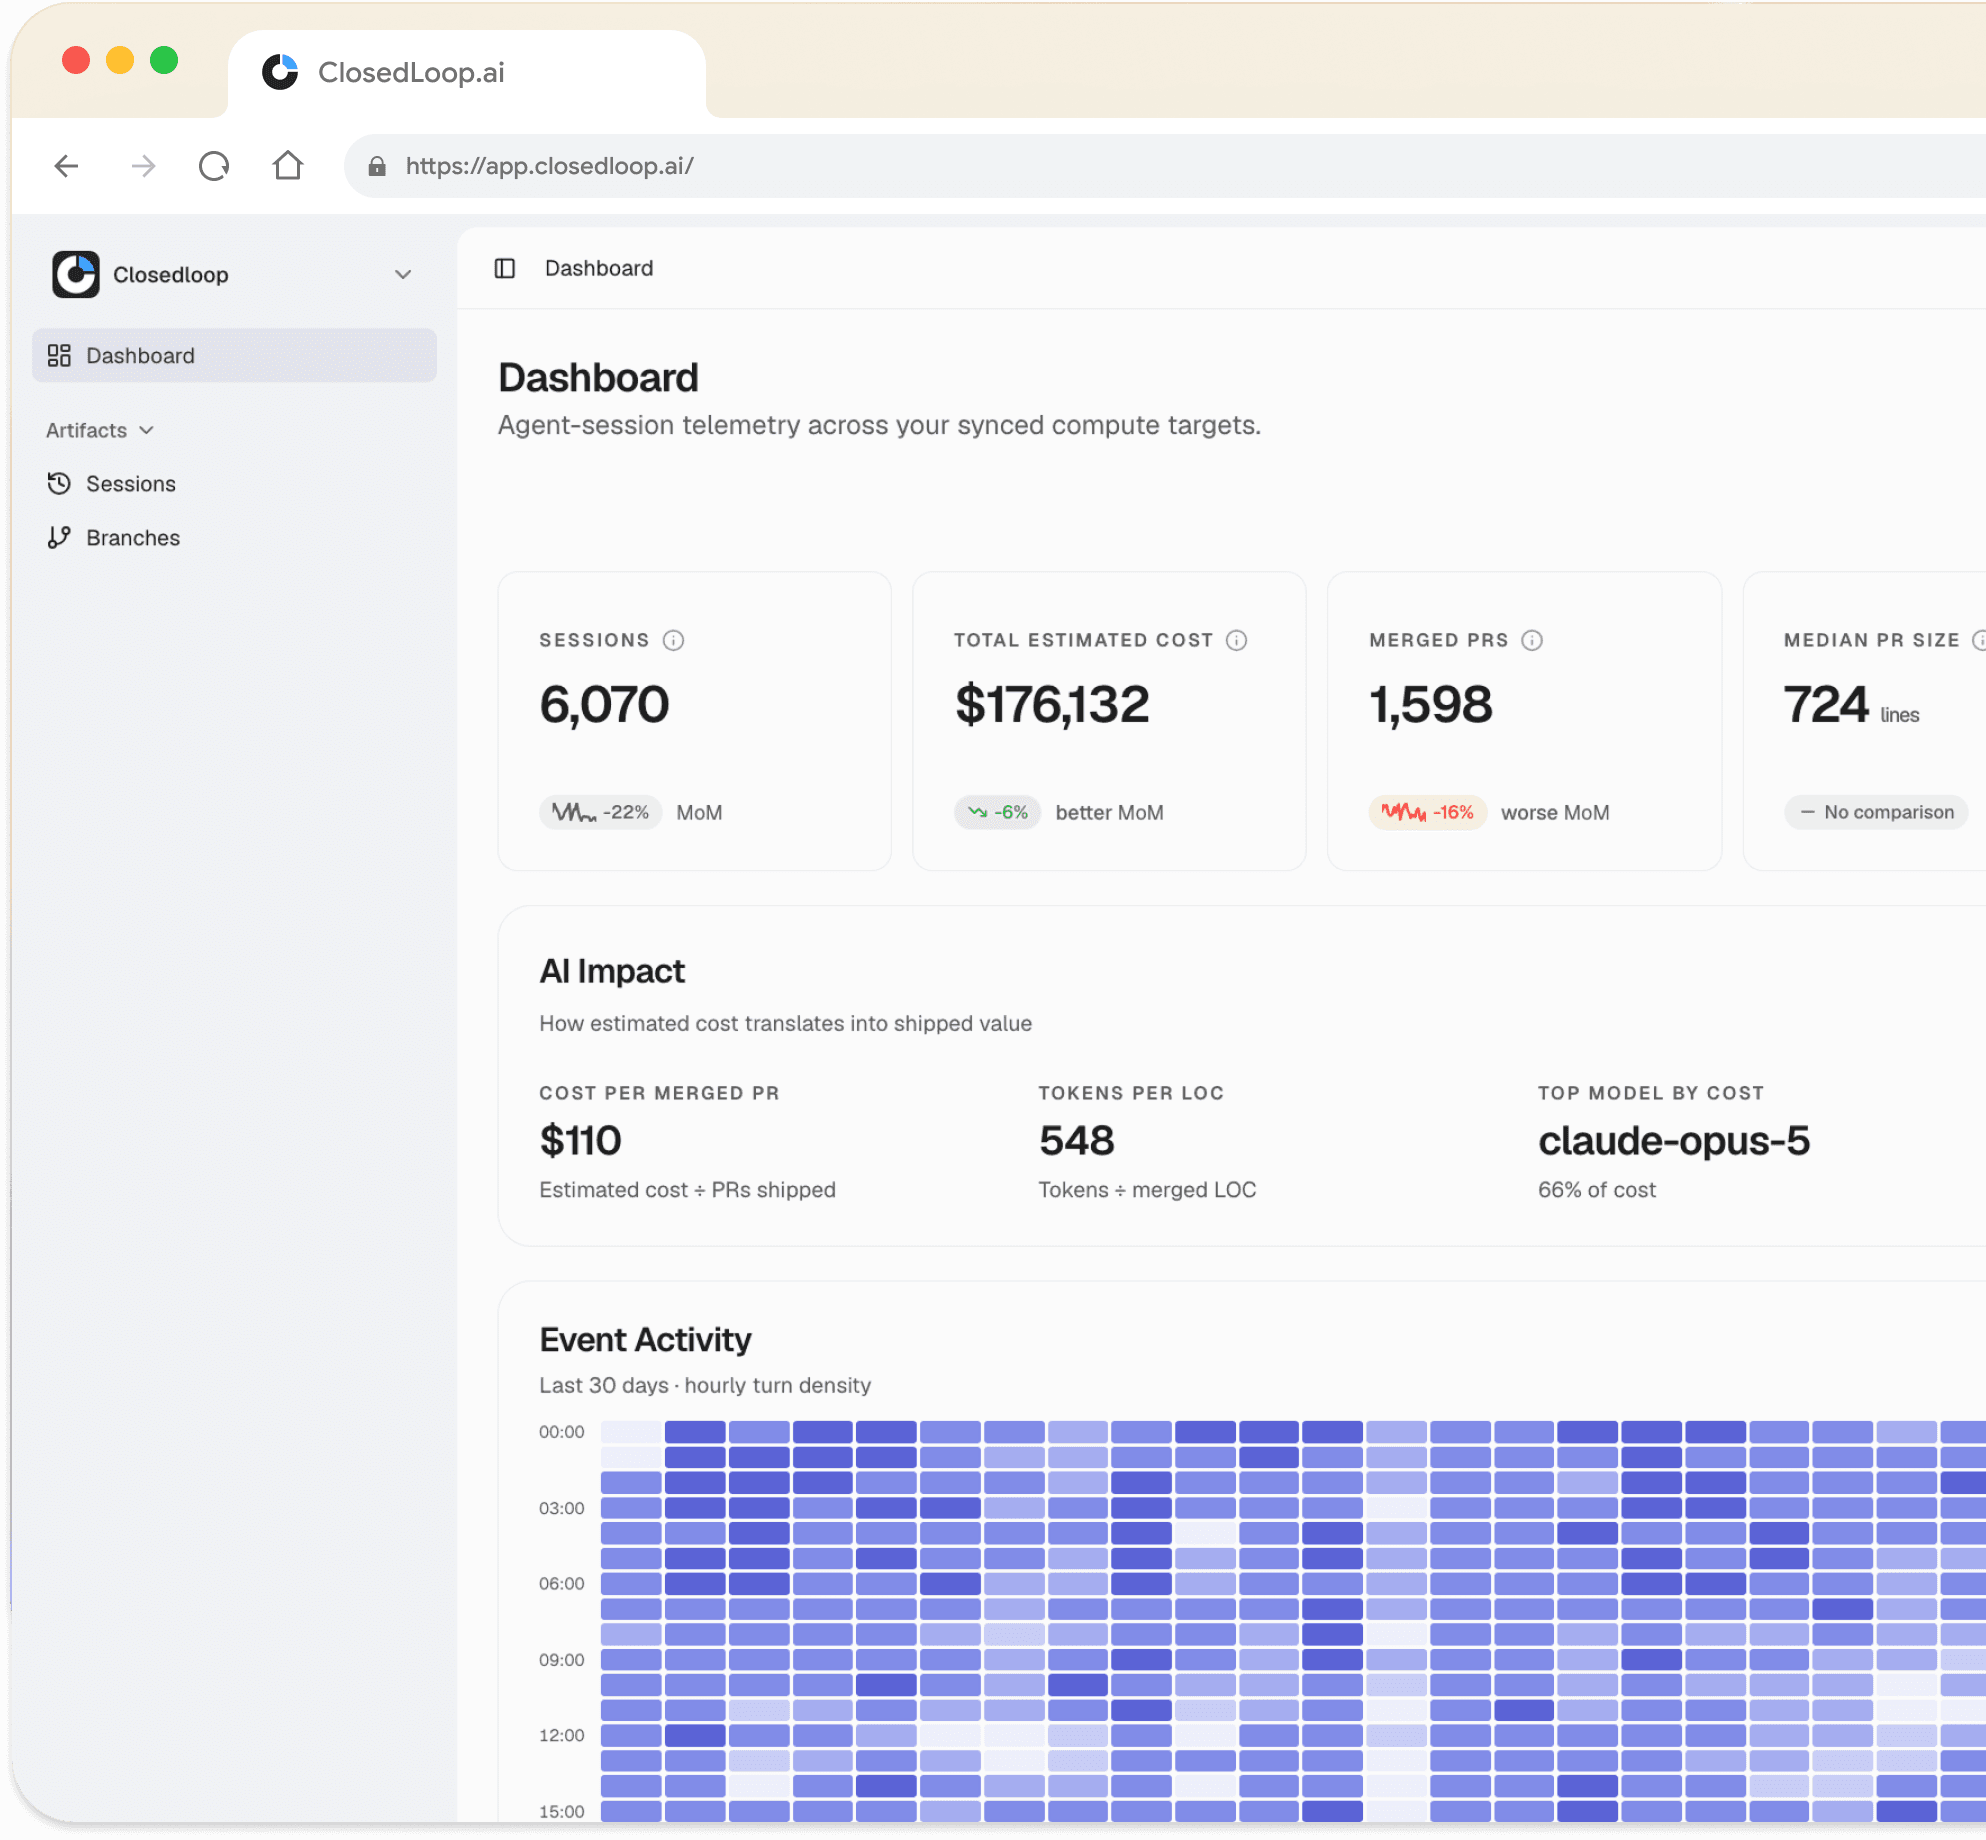Click the 1,598 merged PRs value
This screenshot has height=1840, width=1986.
point(1430,704)
